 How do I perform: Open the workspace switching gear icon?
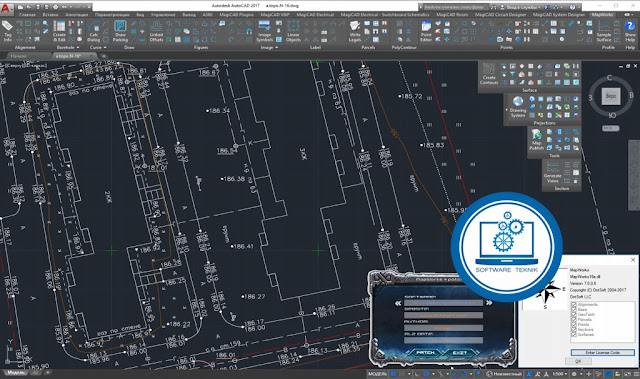574,374
